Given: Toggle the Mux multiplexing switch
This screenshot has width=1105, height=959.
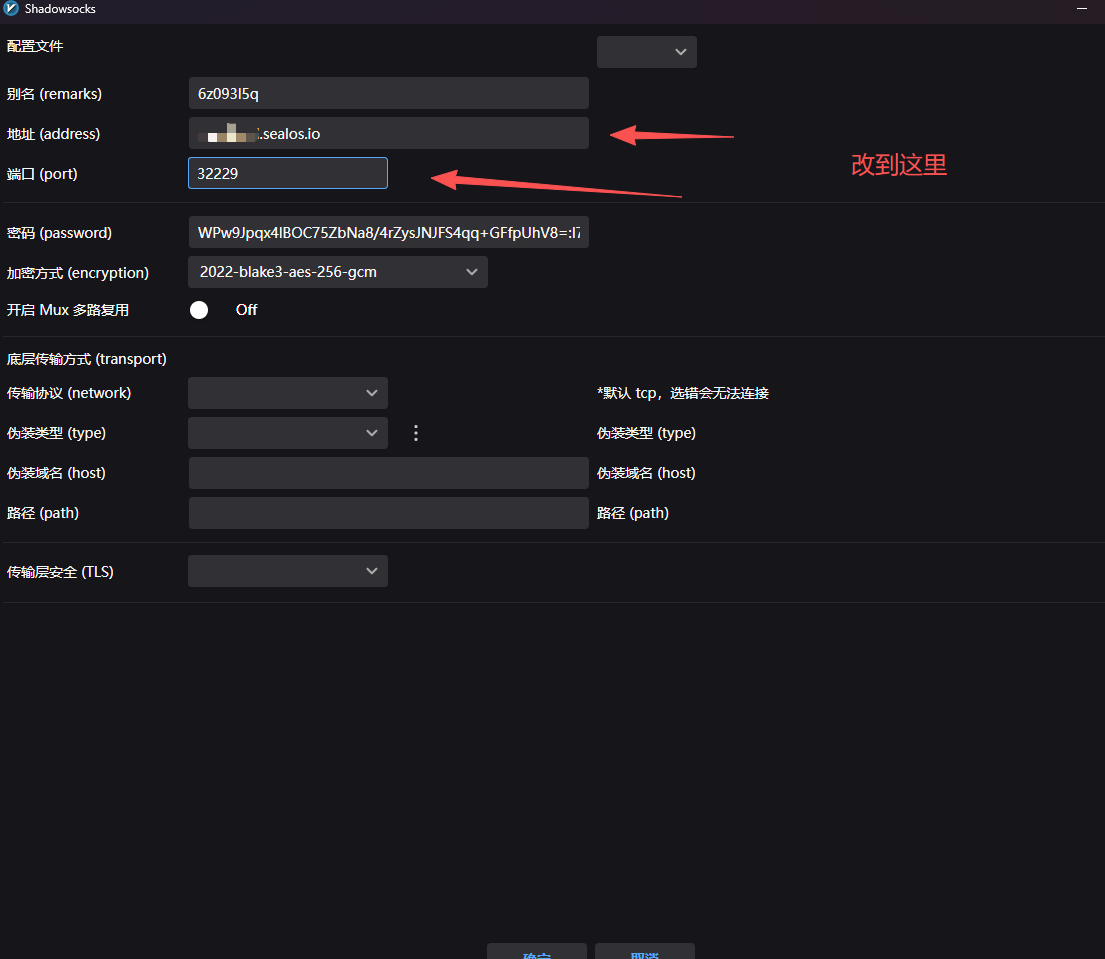Looking at the screenshot, I should 200,310.
